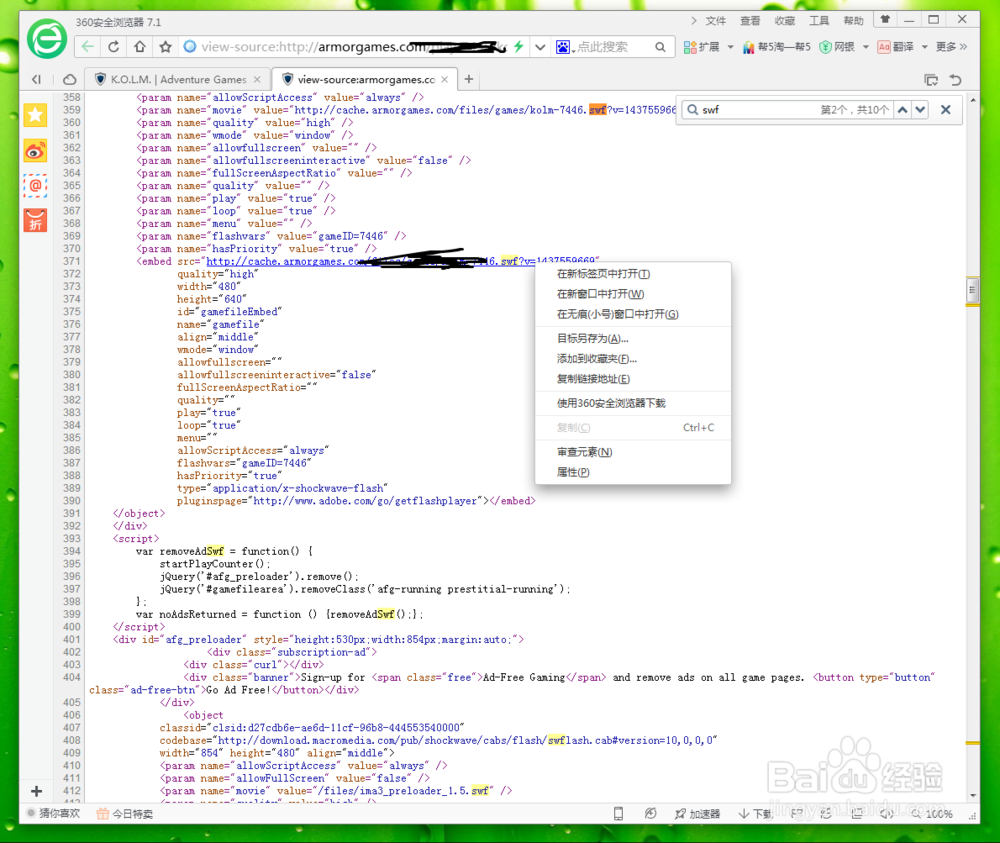The height and width of the screenshot is (843, 1000).
Task: Expand the dropdown arrow beside 翻译
Action: click(924, 47)
